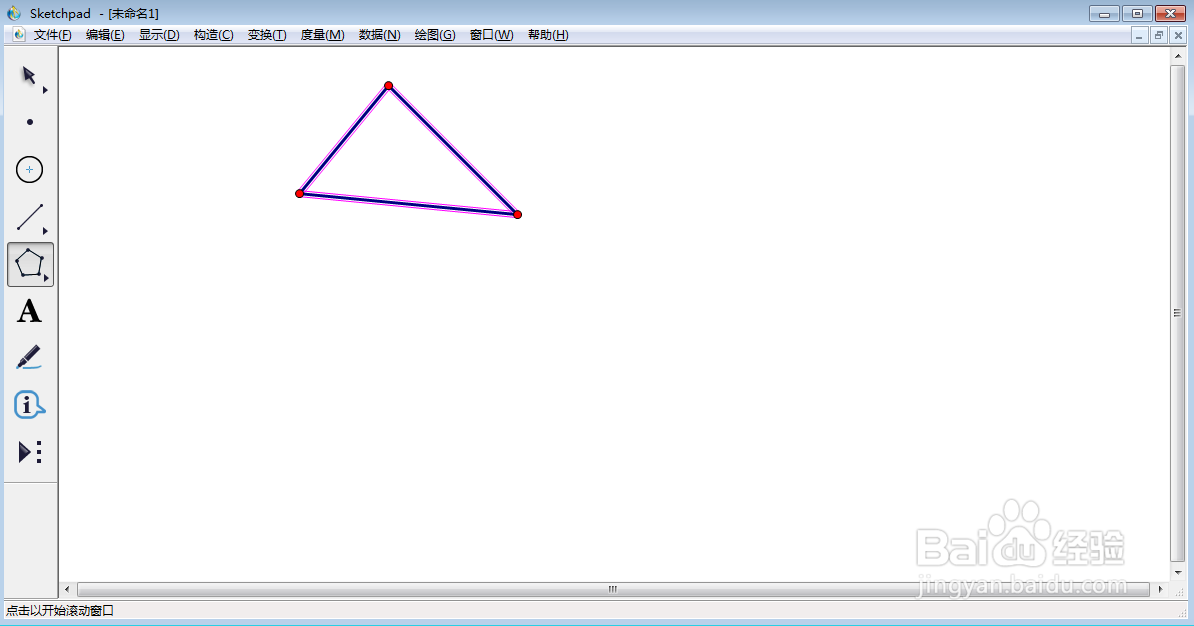This screenshot has height=626, width=1194.
Task: Open the 构造(C) menu
Action: [x=213, y=35]
